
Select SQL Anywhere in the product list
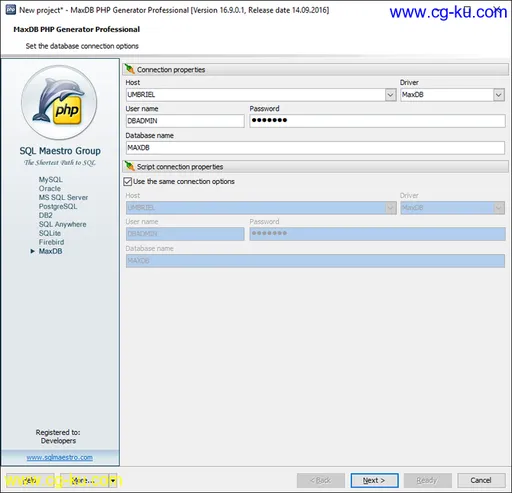coord(62,224)
